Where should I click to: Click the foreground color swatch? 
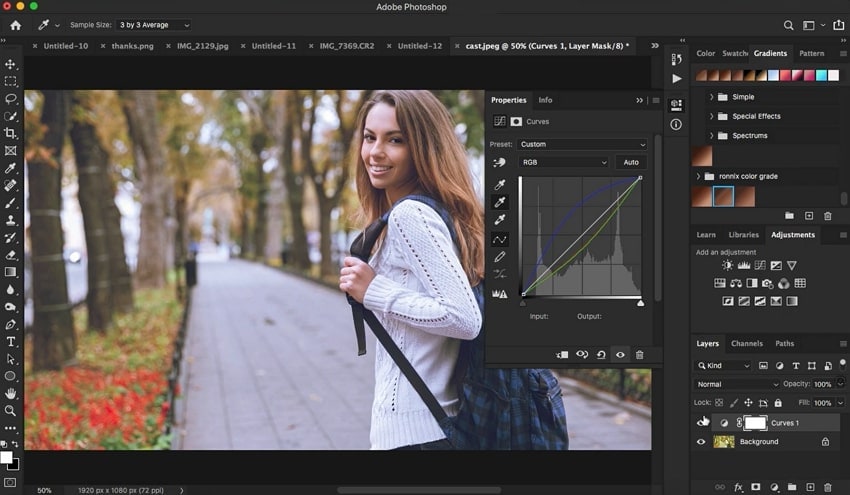pyautogui.click(x=6, y=457)
